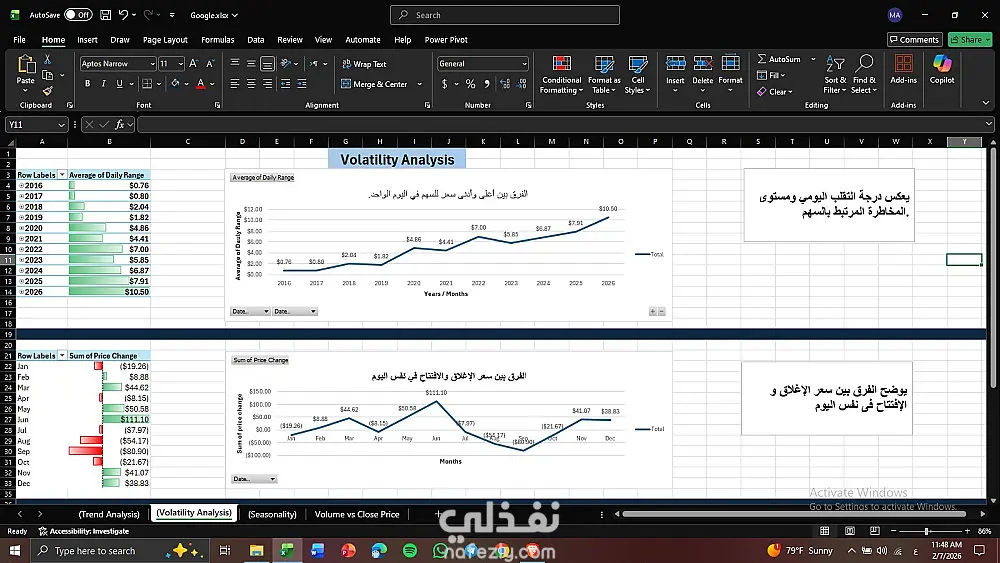Click Conditional Formatting icon
1000x563 pixels.
[x=561, y=64]
